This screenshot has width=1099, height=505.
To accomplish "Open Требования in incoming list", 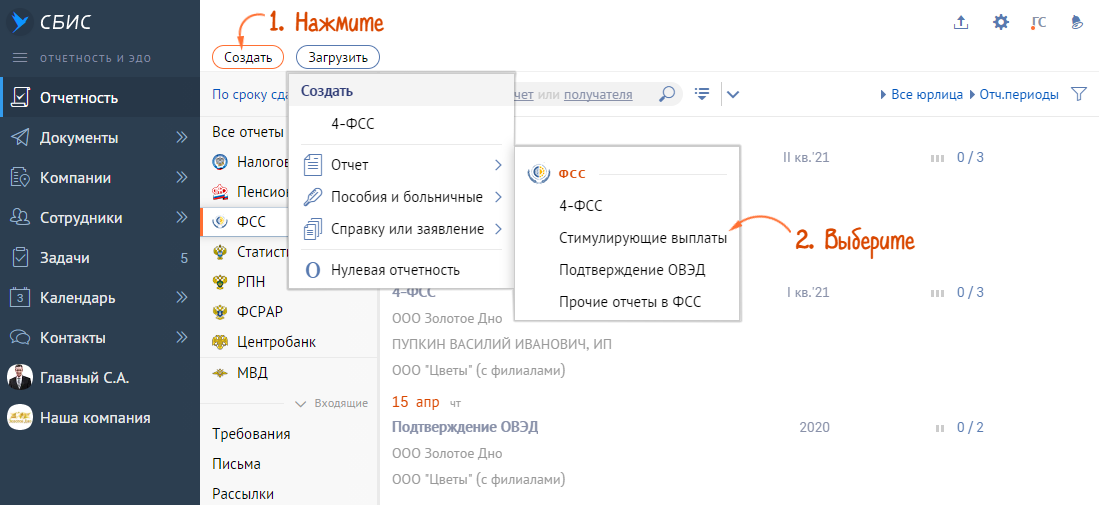I will point(251,434).
